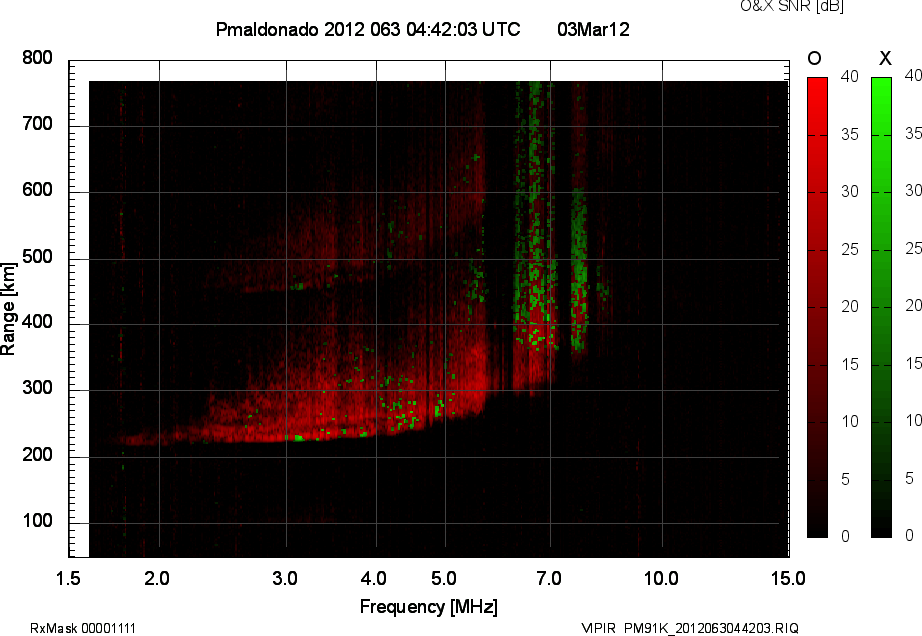This screenshot has height=636, width=922.
Task: Click the frequency tick label '4.0'
Action: [373, 578]
